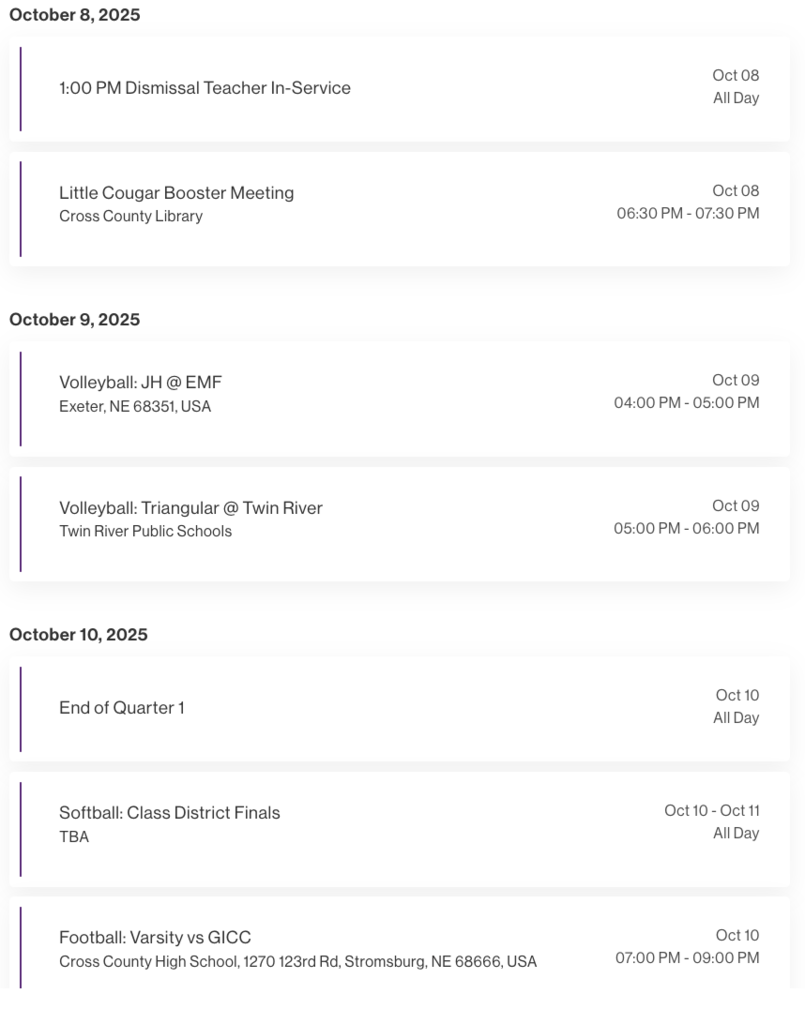Image resolution: width=805 pixels, height=1024 pixels.
Task: Click the Twin River Public Schools location
Action: 145,531
